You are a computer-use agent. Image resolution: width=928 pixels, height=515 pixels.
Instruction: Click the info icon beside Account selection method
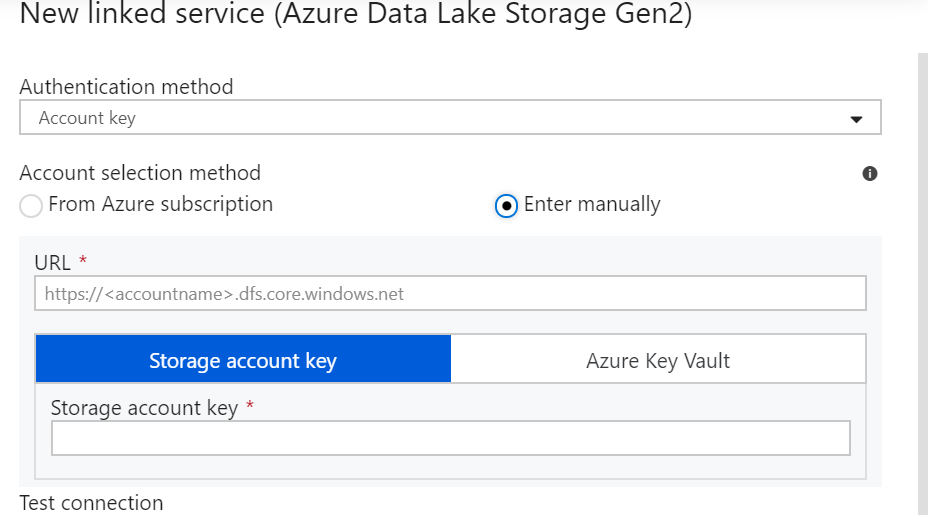(x=869, y=173)
